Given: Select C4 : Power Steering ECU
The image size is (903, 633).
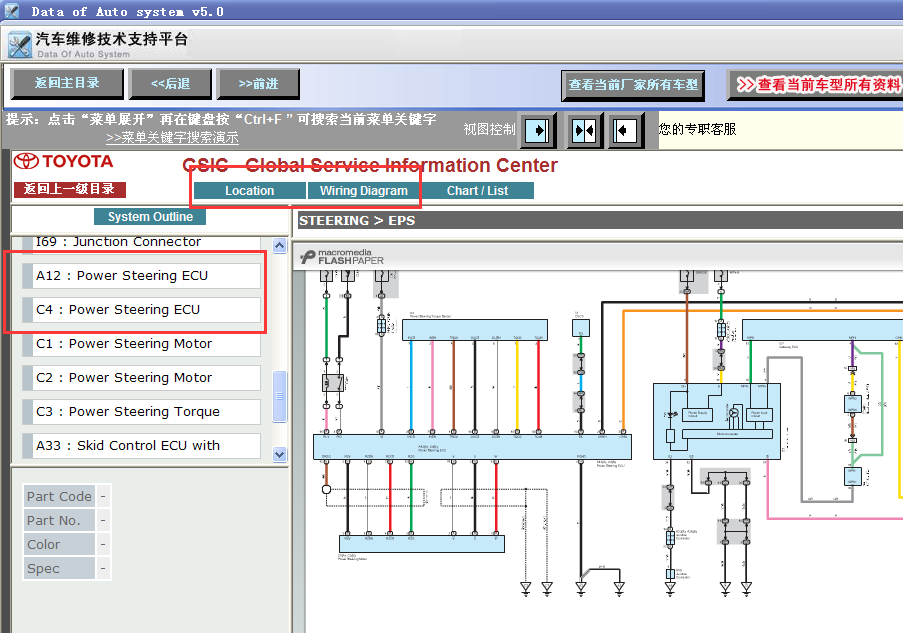Looking at the screenshot, I should (141, 309).
